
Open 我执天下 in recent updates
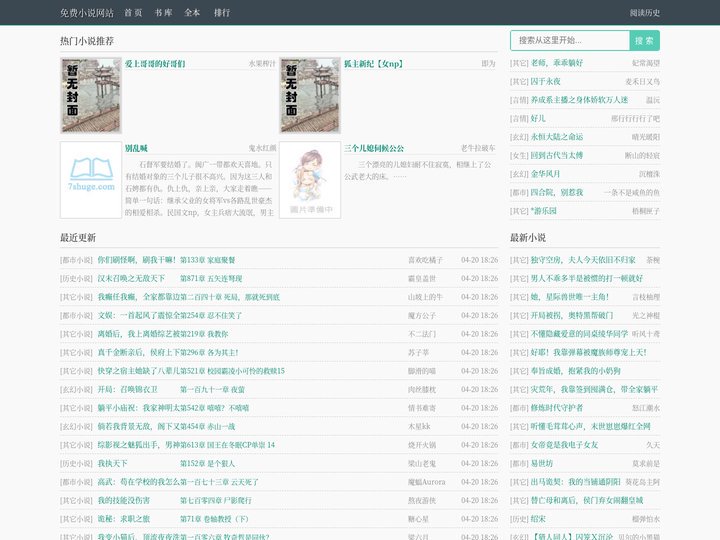coord(112,463)
